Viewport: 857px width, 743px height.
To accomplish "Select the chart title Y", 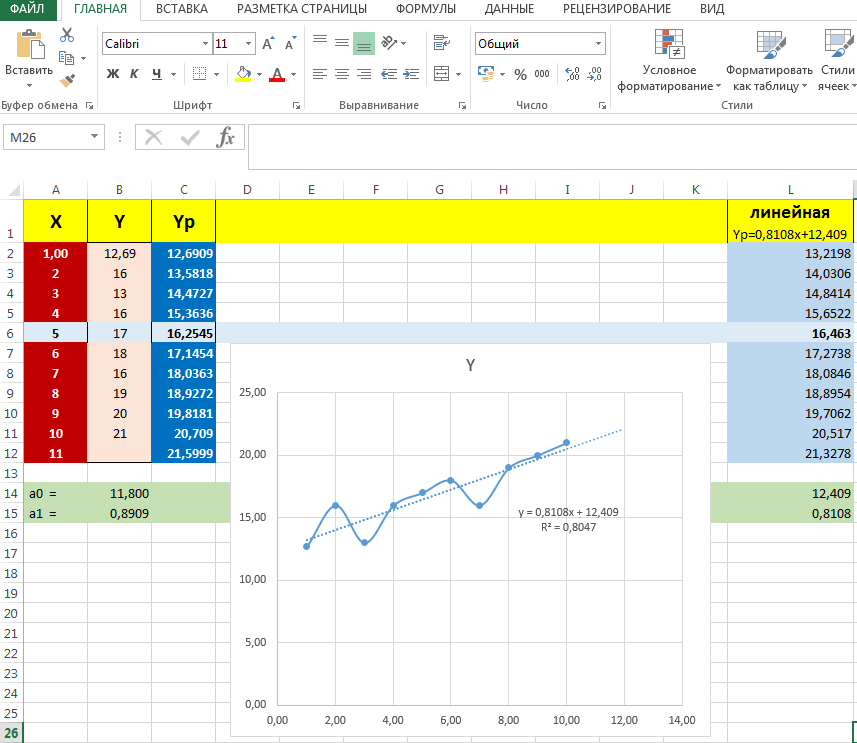I will pos(471,365).
